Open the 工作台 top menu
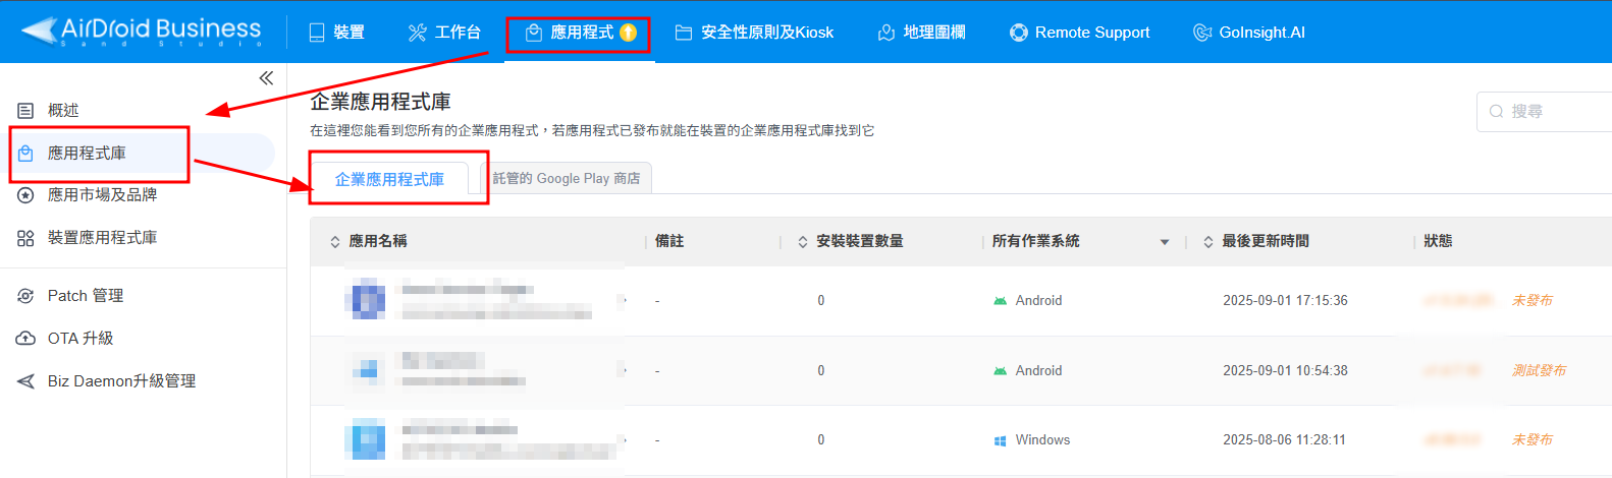Viewport: 1612px width, 478px height. pos(444,32)
